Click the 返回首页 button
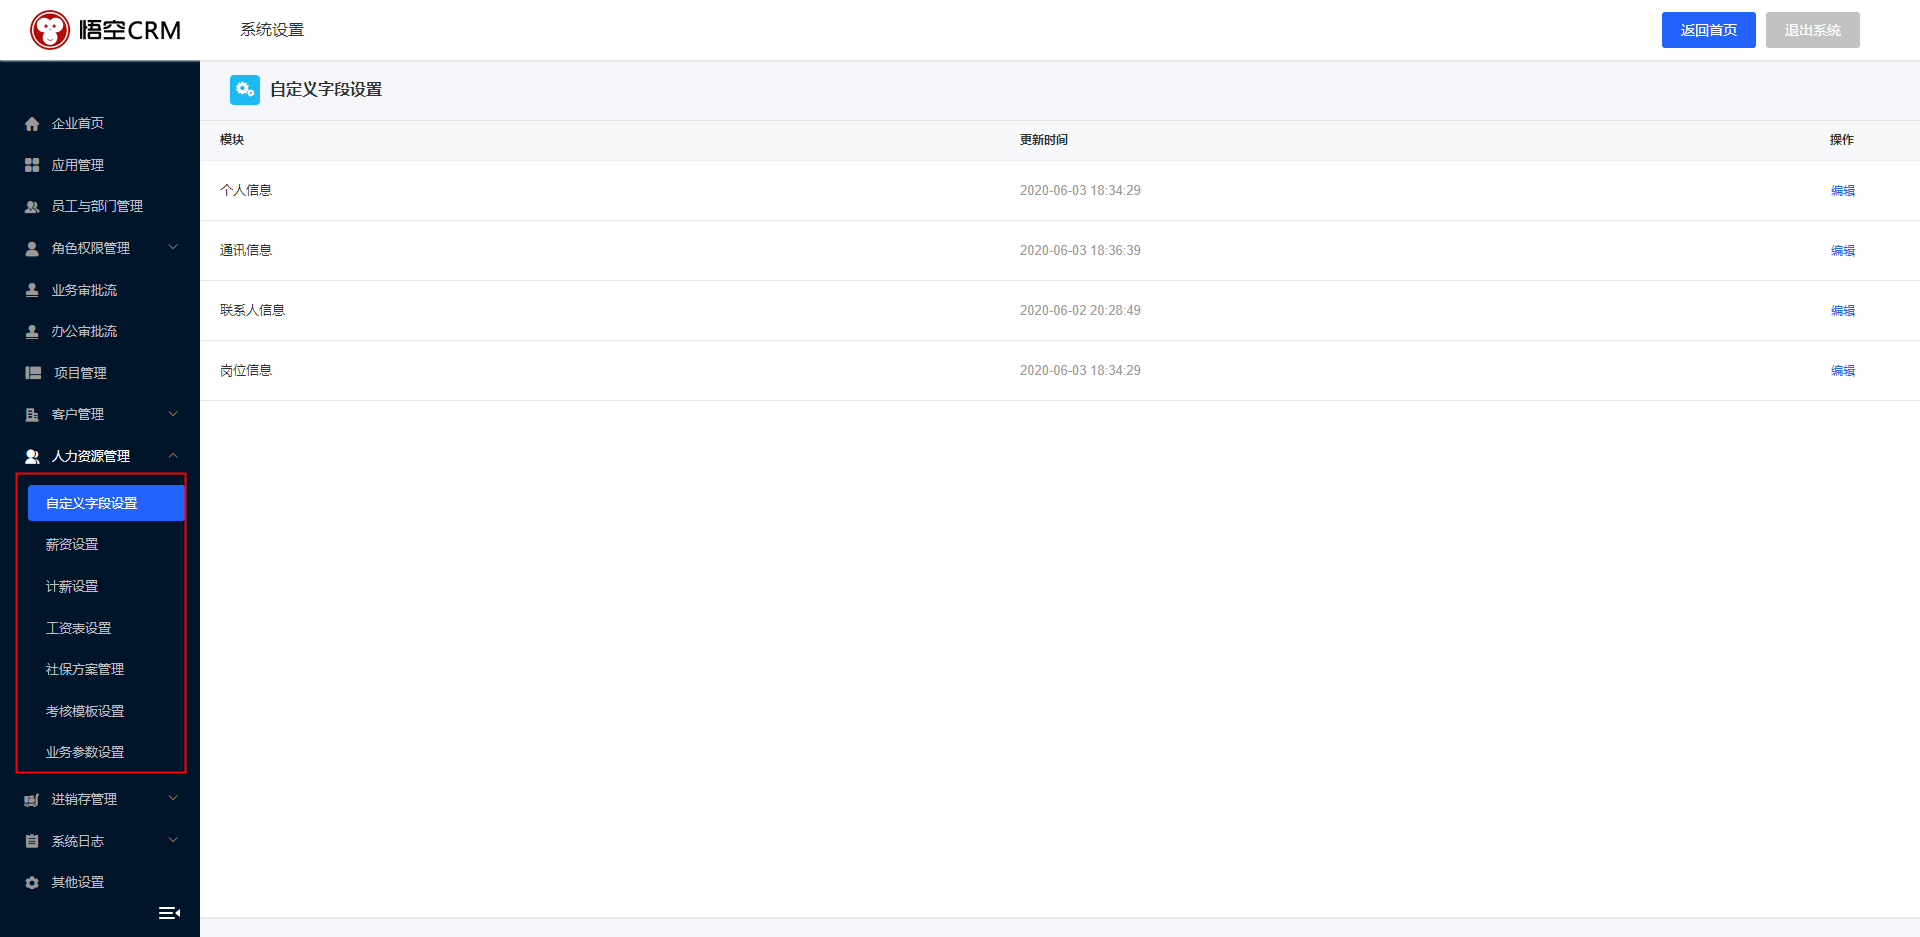 pos(1708,30)
